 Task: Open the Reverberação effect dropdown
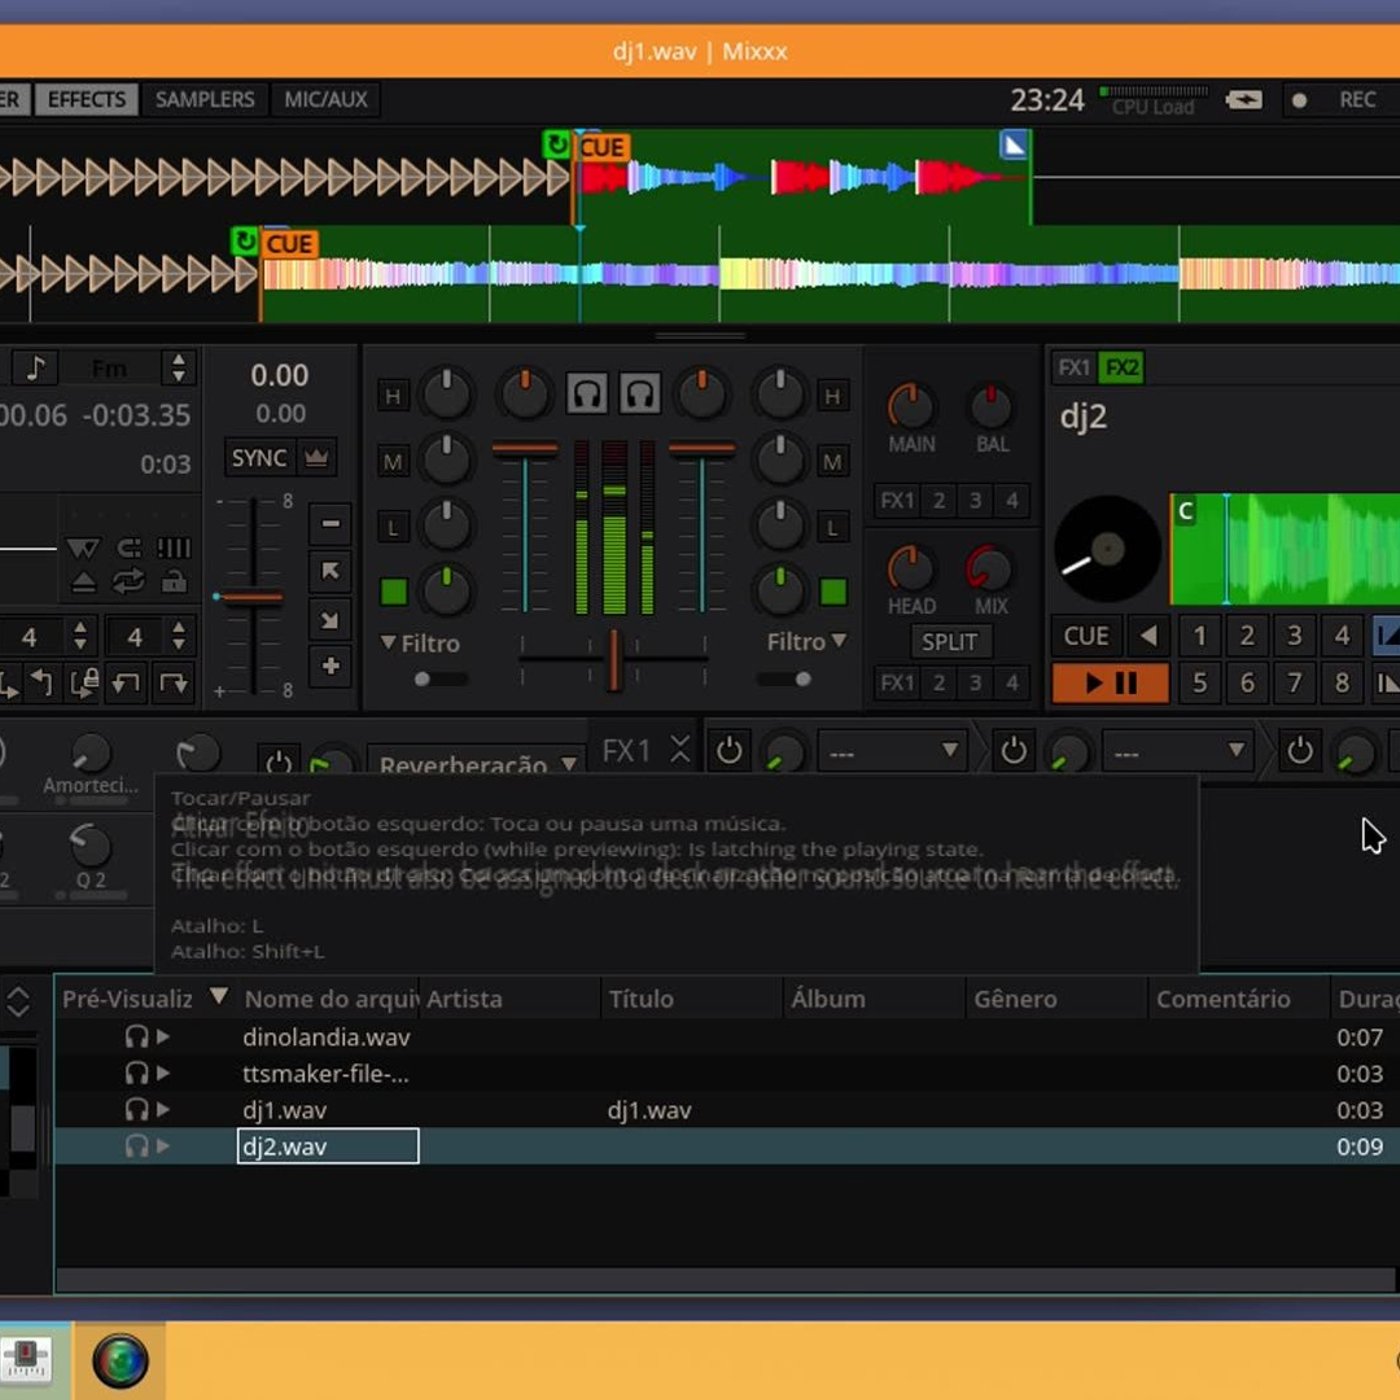[x=474, y=762]
